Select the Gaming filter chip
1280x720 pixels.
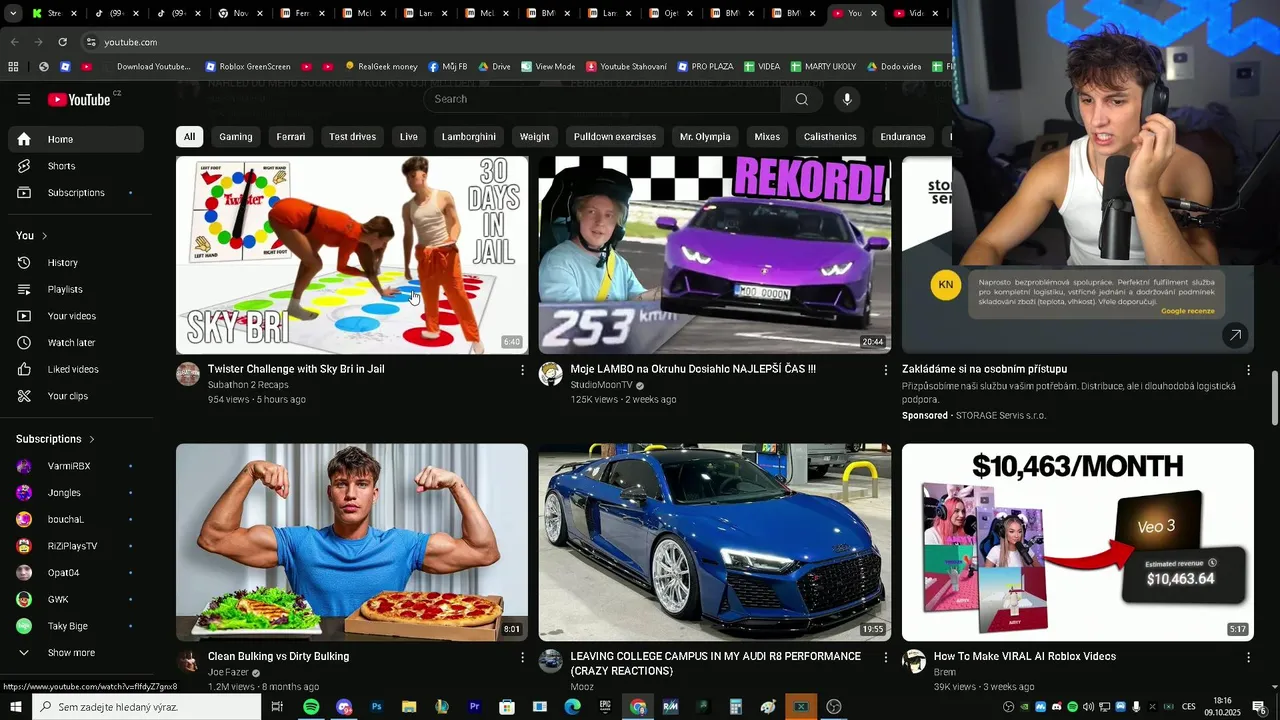click(x=236, y=137)
